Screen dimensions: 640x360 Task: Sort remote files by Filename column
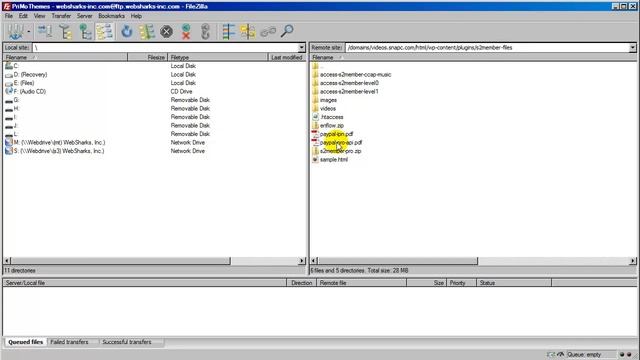[x=473, y=58]
